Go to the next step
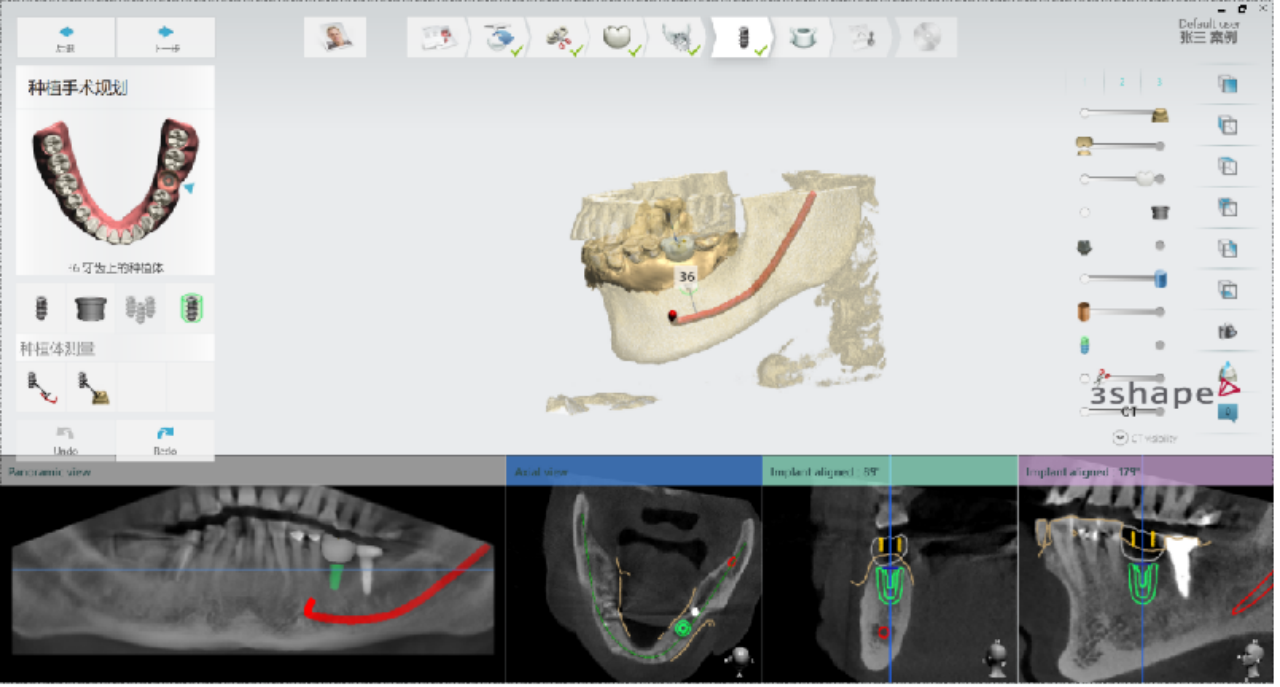The image size is (1280, 687). click(165, 38)
